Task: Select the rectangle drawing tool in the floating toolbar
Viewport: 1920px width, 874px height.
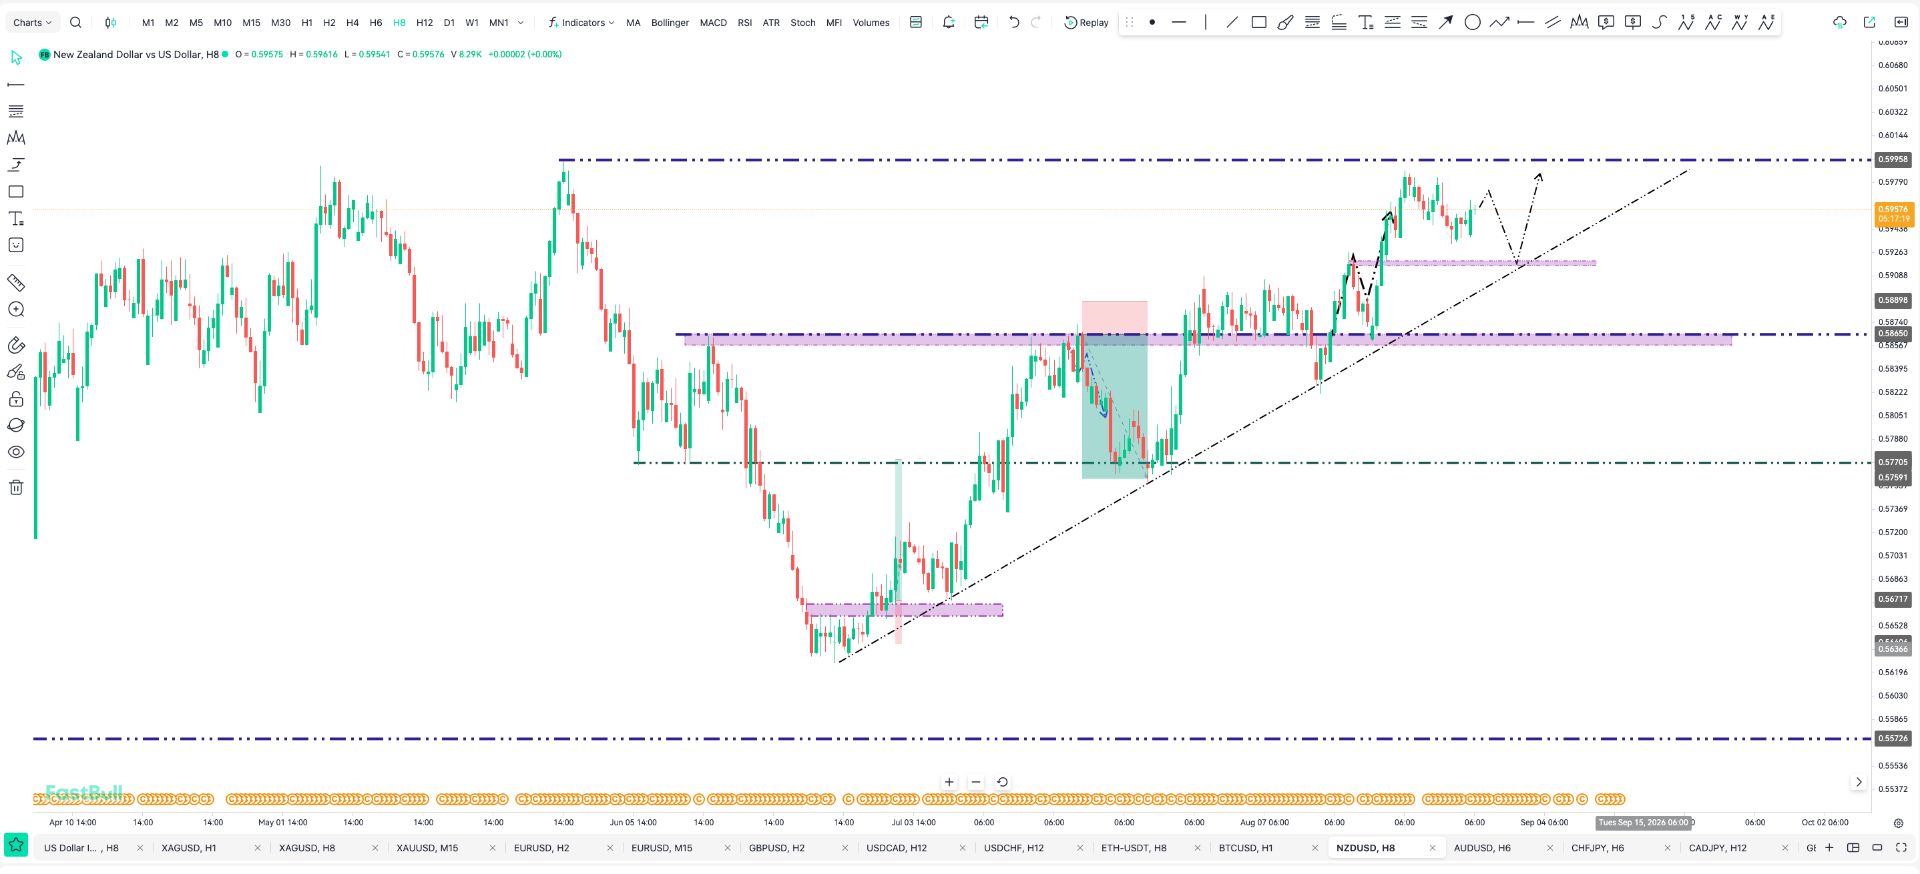Action: [1259, 22]
